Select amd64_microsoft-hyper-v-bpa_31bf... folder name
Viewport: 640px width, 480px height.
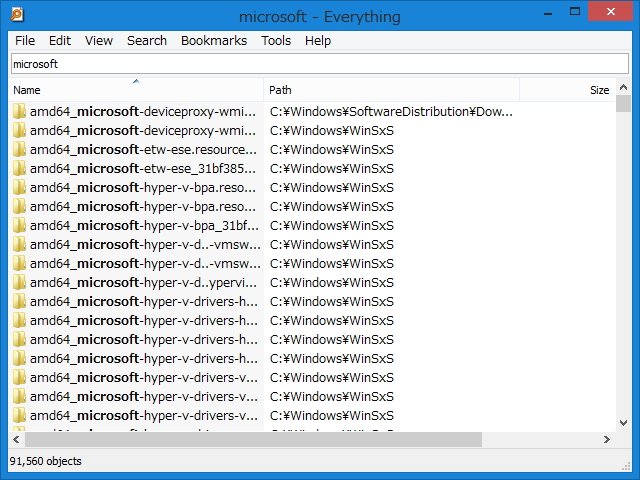(x=144, y=226)
